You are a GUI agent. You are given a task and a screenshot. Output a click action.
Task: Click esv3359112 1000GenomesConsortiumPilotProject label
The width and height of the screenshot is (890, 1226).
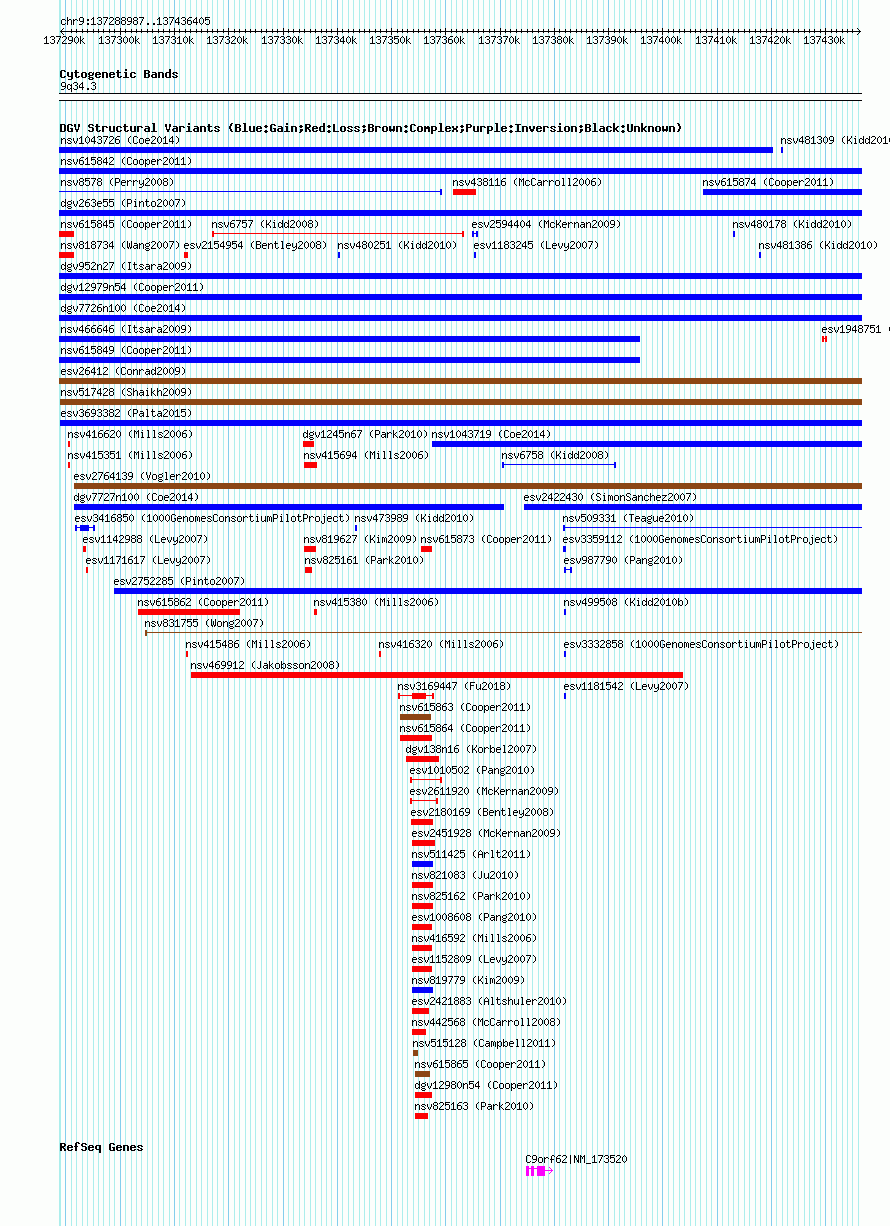pyautogui.click(x=701, y=539)
